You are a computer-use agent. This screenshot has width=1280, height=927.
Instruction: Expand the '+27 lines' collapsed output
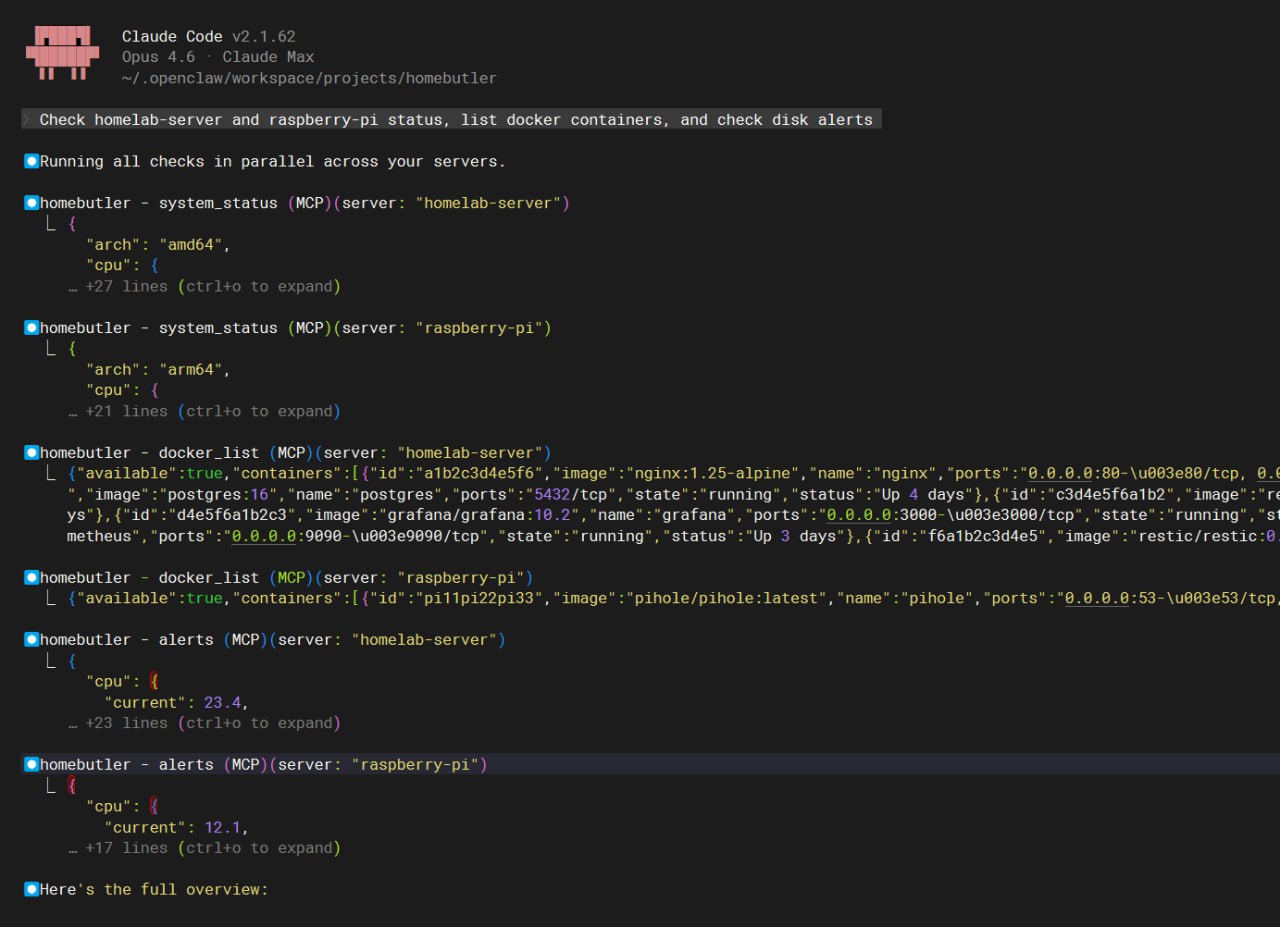point(204,286)
